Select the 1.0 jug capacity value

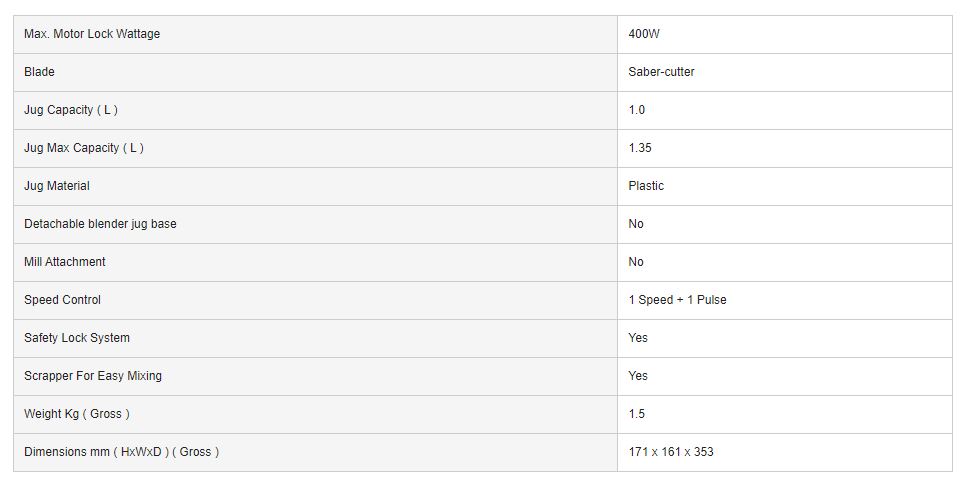[637, 110]
